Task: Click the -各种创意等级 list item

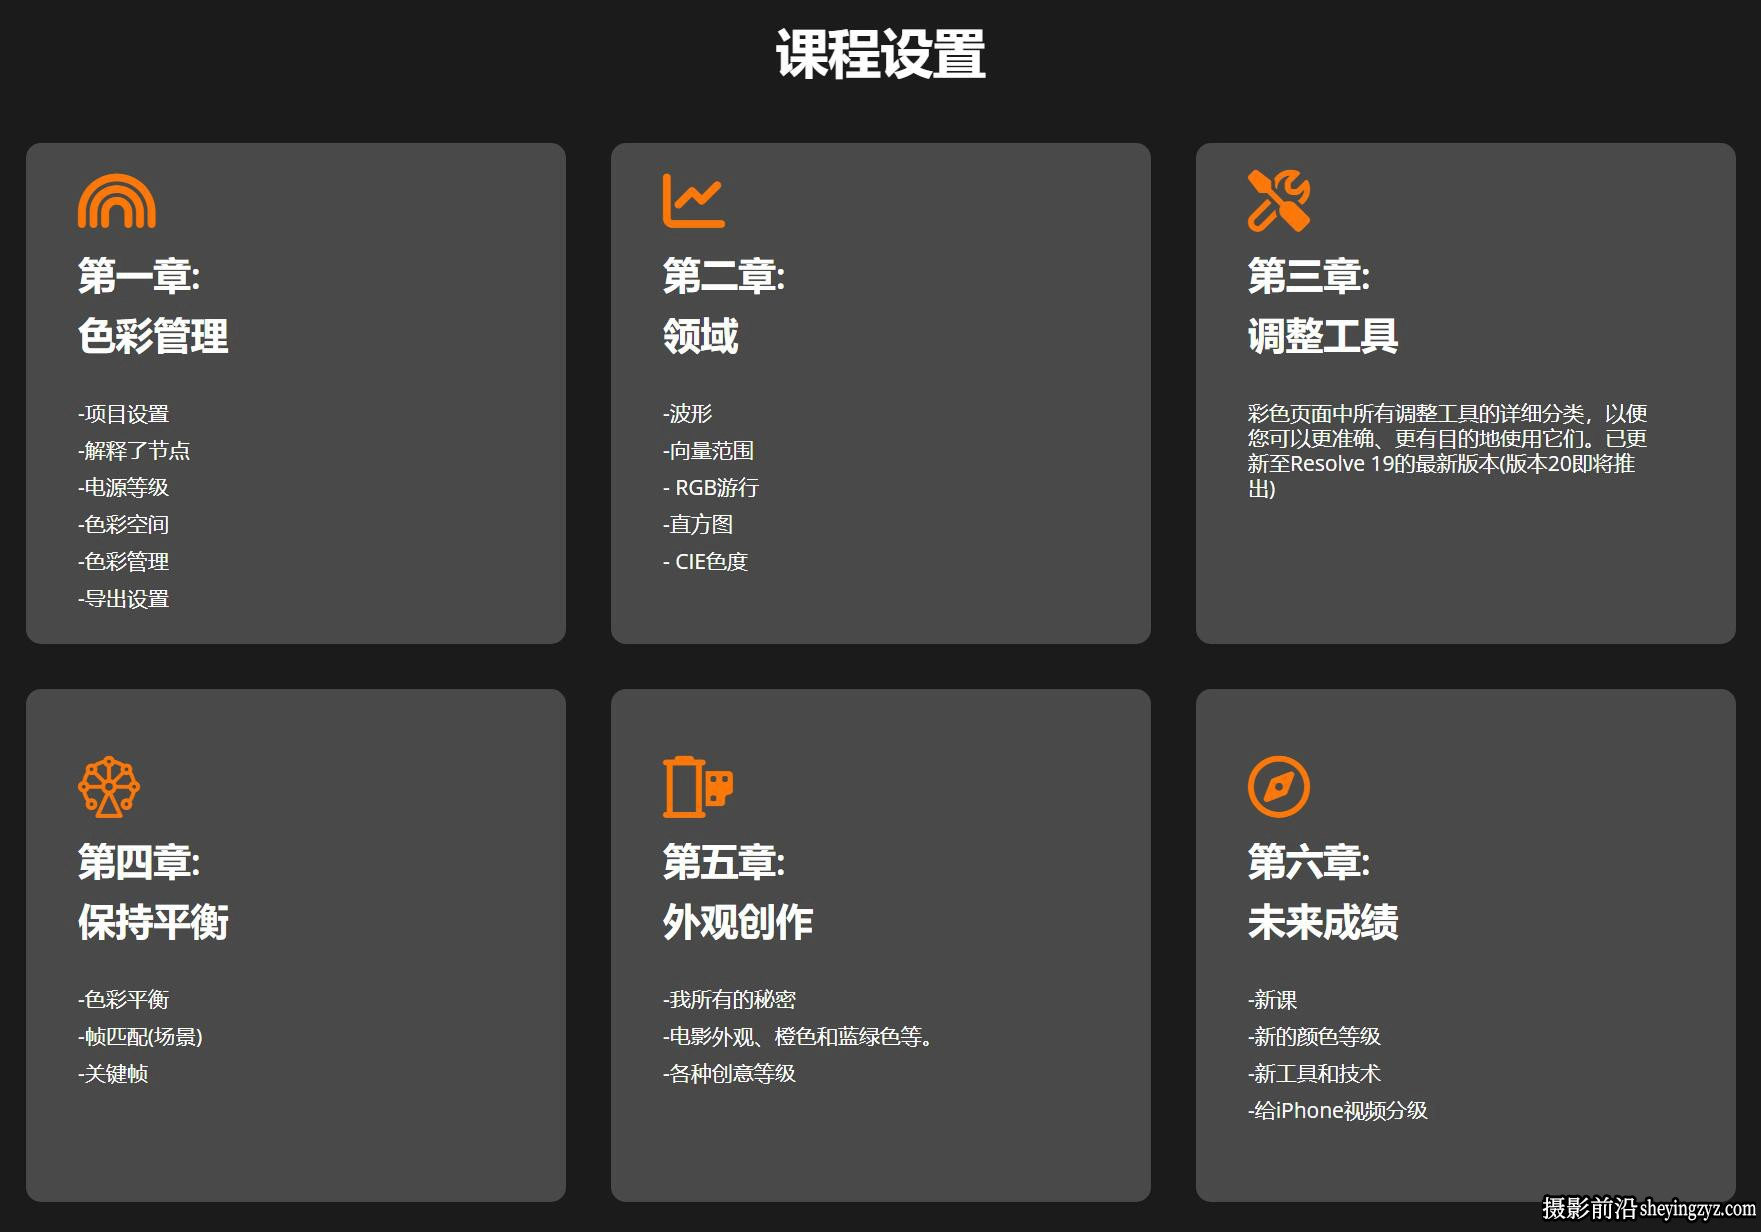Action: [x=730, y=1074]
